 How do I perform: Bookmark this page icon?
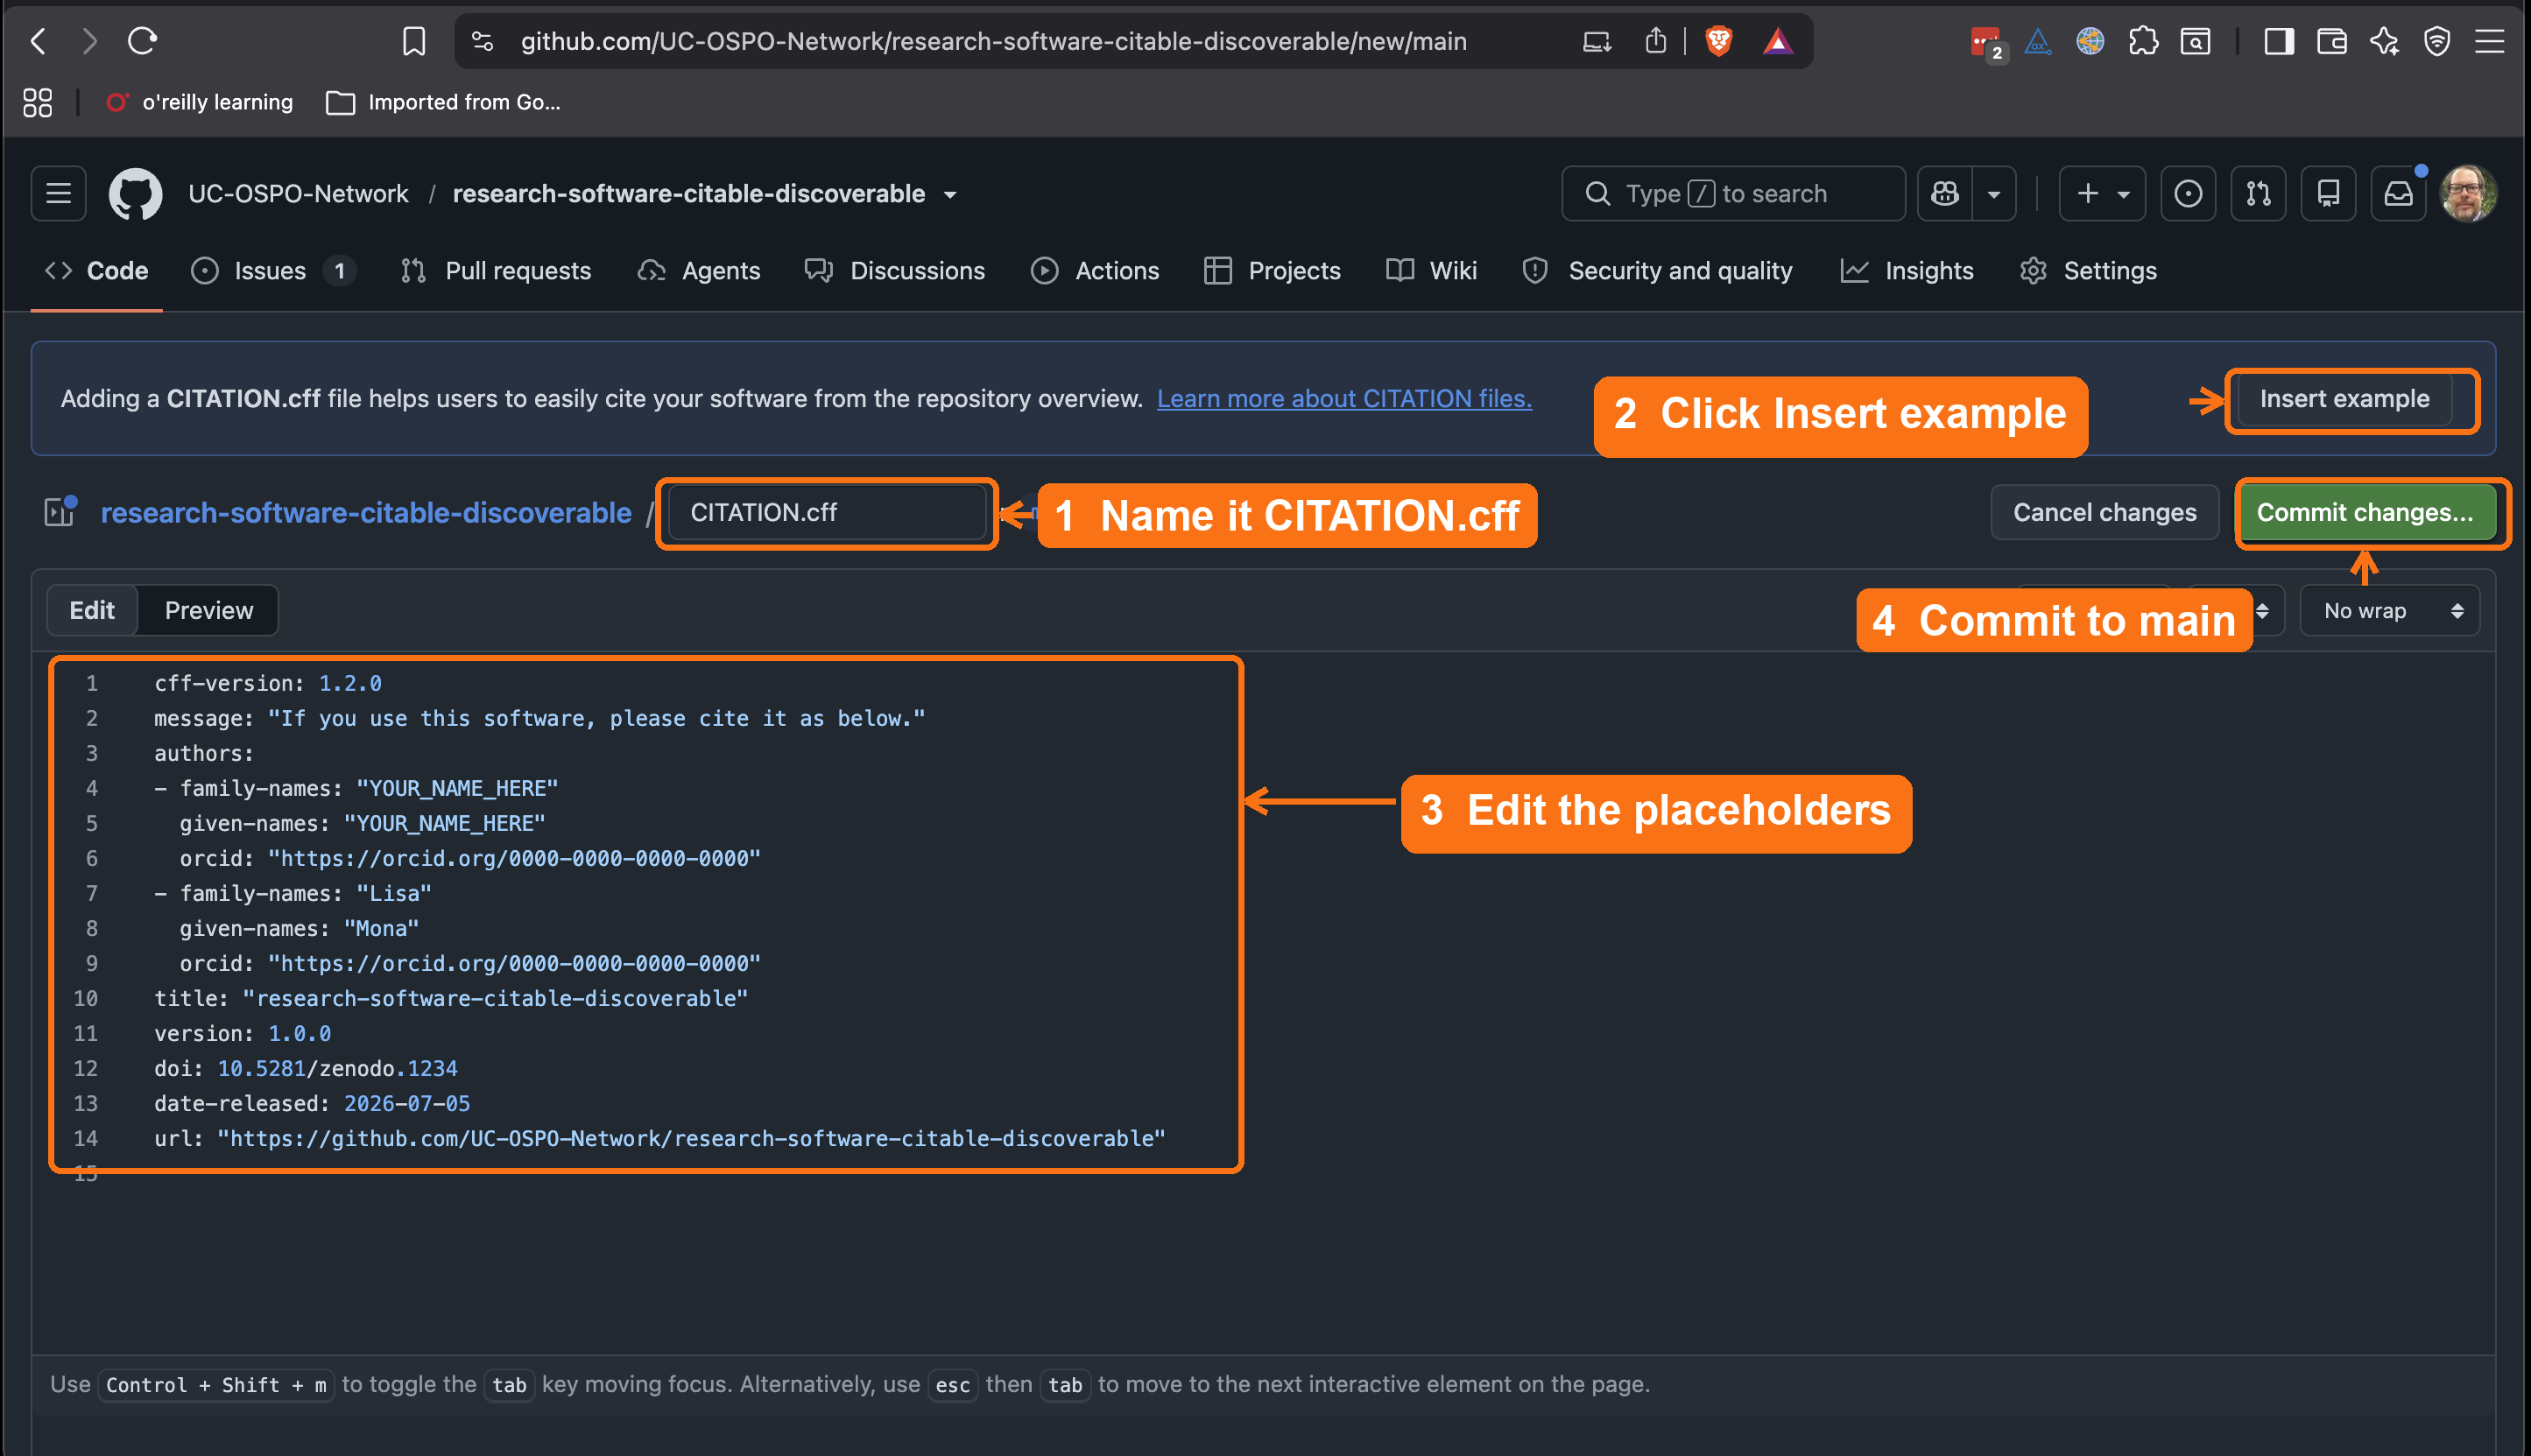click(413, 41)
